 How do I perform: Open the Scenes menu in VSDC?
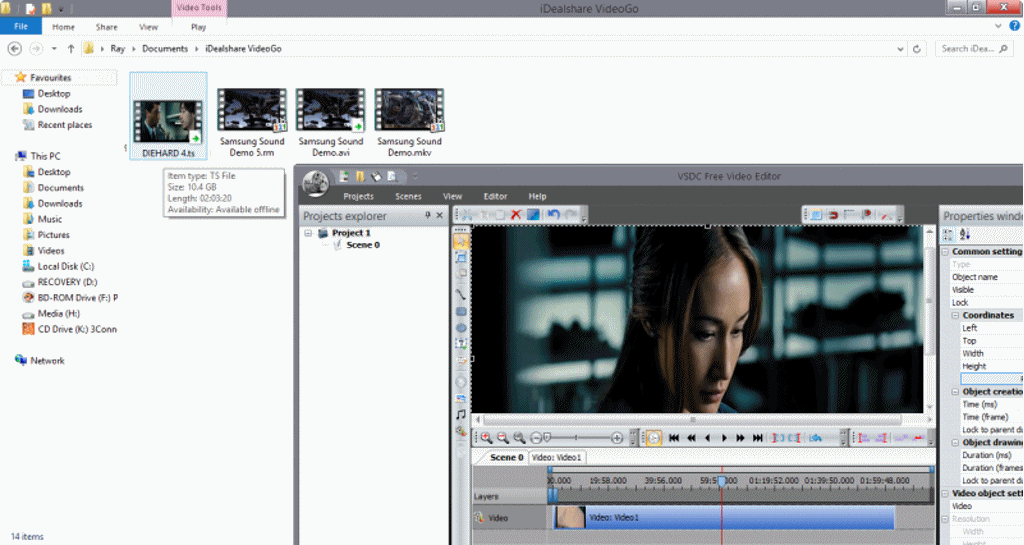click(x=408, y=196)
